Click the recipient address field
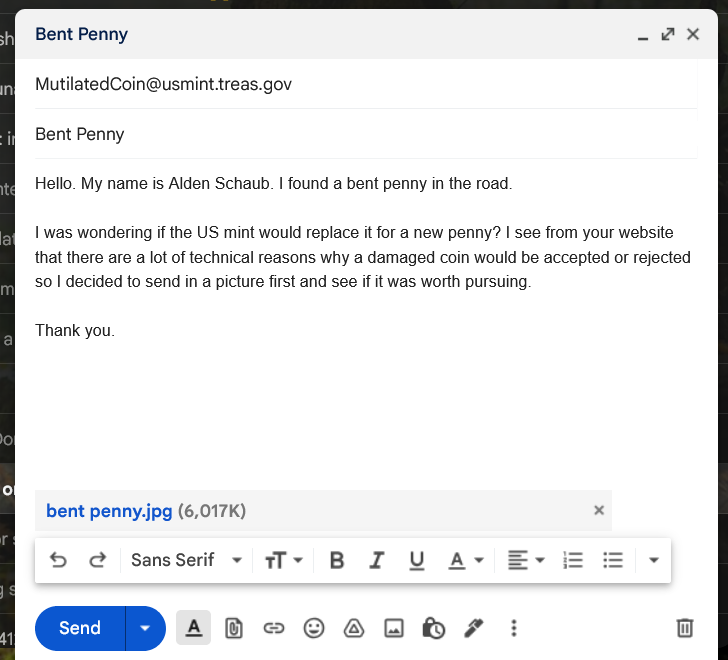 point(366,84)
